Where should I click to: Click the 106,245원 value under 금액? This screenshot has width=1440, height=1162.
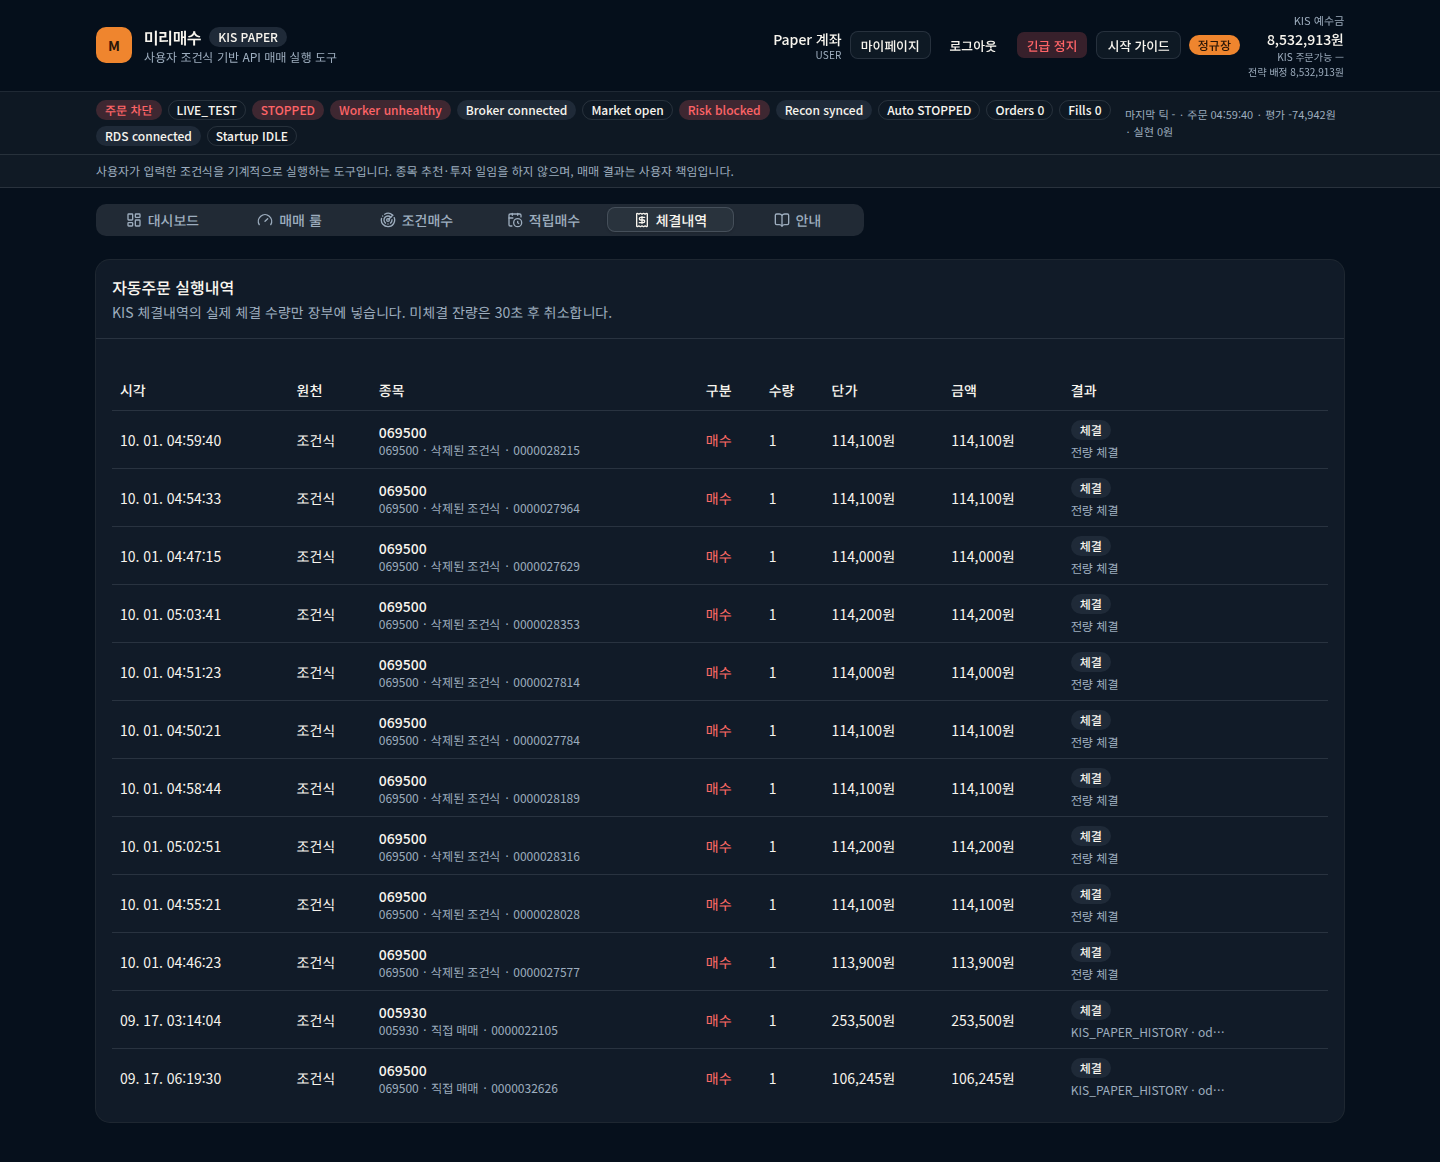click(x=983, y=1078)
